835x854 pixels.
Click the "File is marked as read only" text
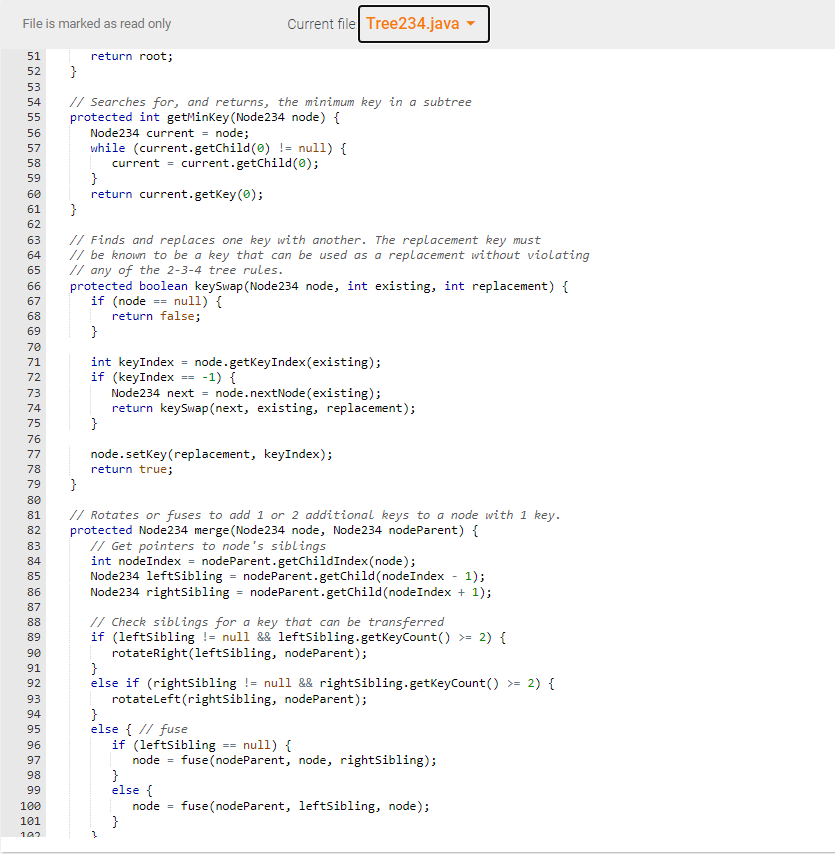coord(96,23)
